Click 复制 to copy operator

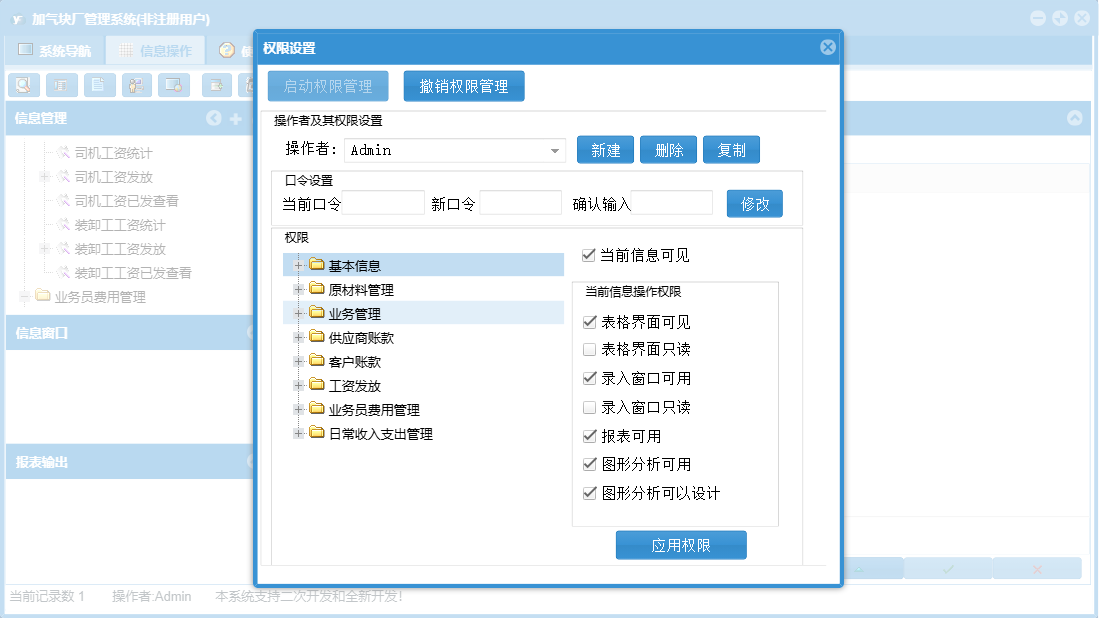pos(731,150)
